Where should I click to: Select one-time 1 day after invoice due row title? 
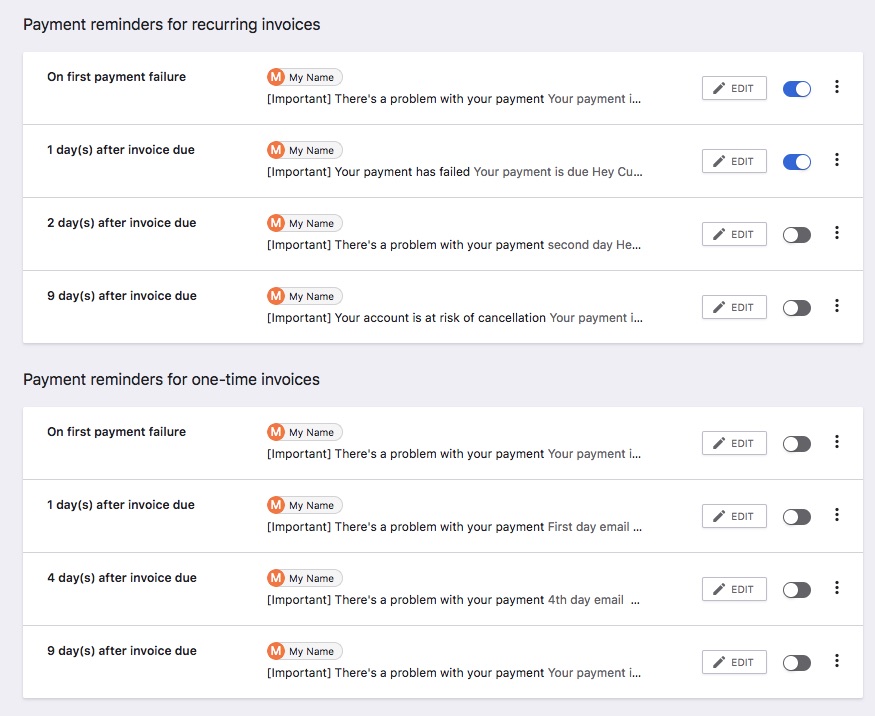[121, 504]
